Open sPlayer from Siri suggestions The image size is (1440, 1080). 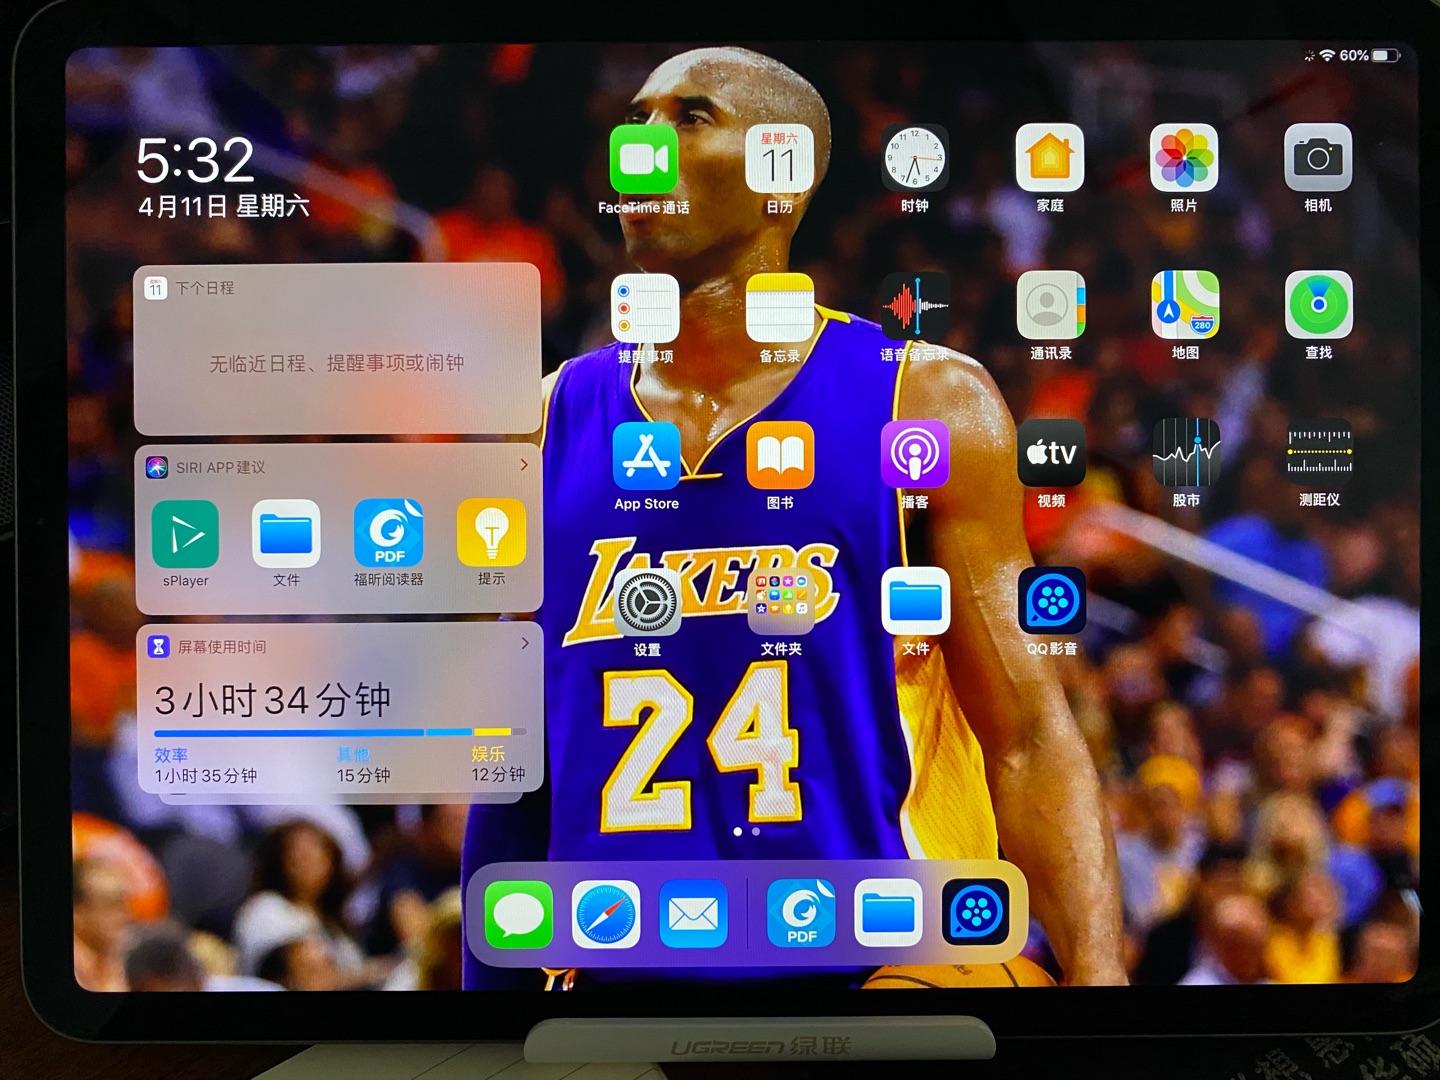point(186,535)
